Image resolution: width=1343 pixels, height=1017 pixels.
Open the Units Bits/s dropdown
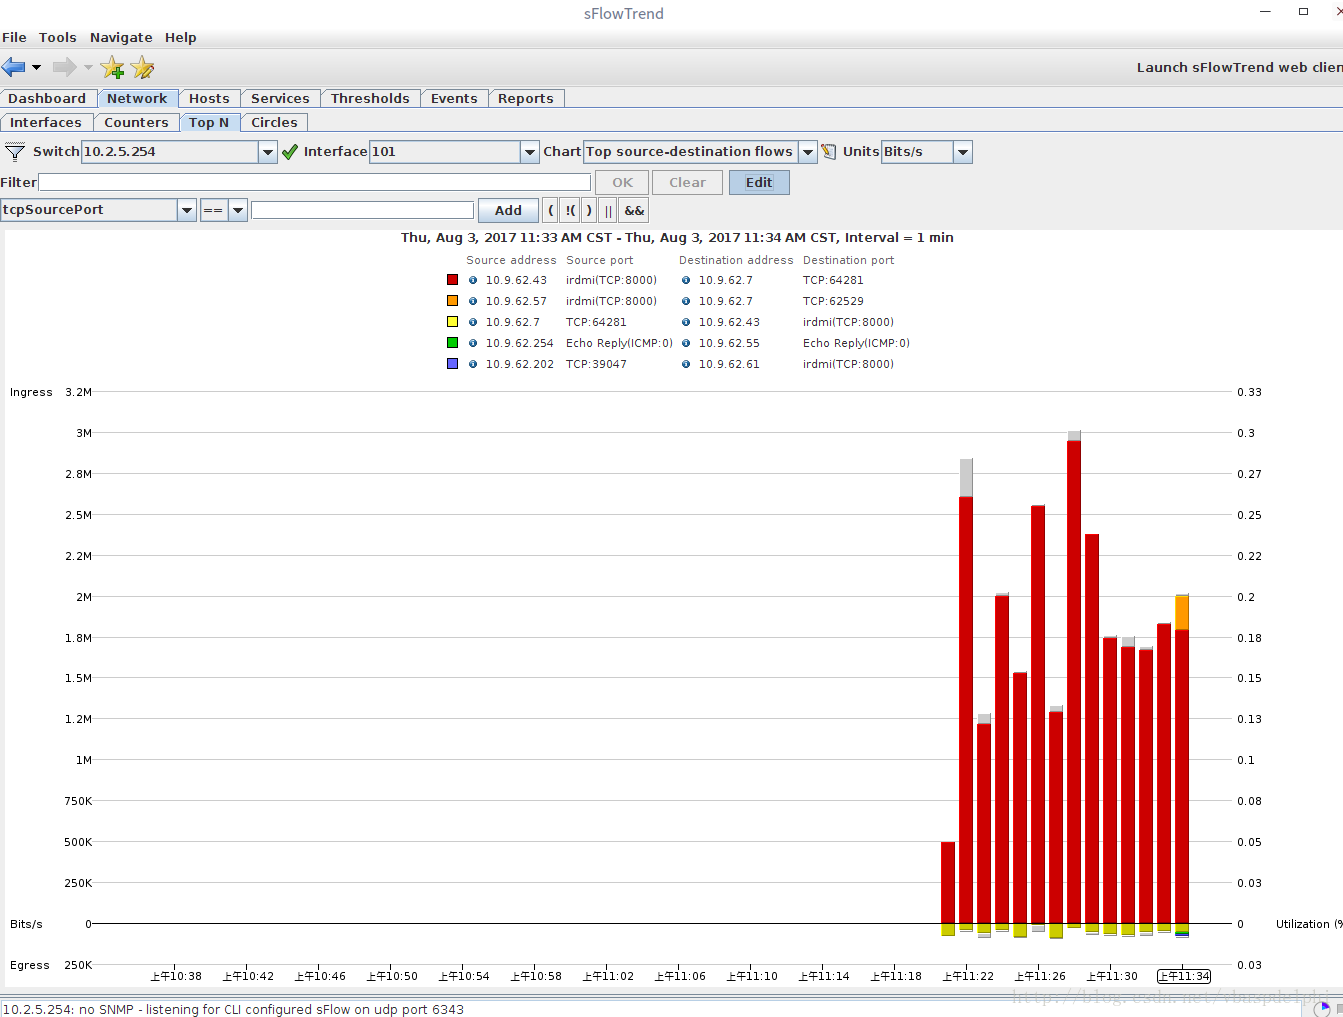click(963, 152)
